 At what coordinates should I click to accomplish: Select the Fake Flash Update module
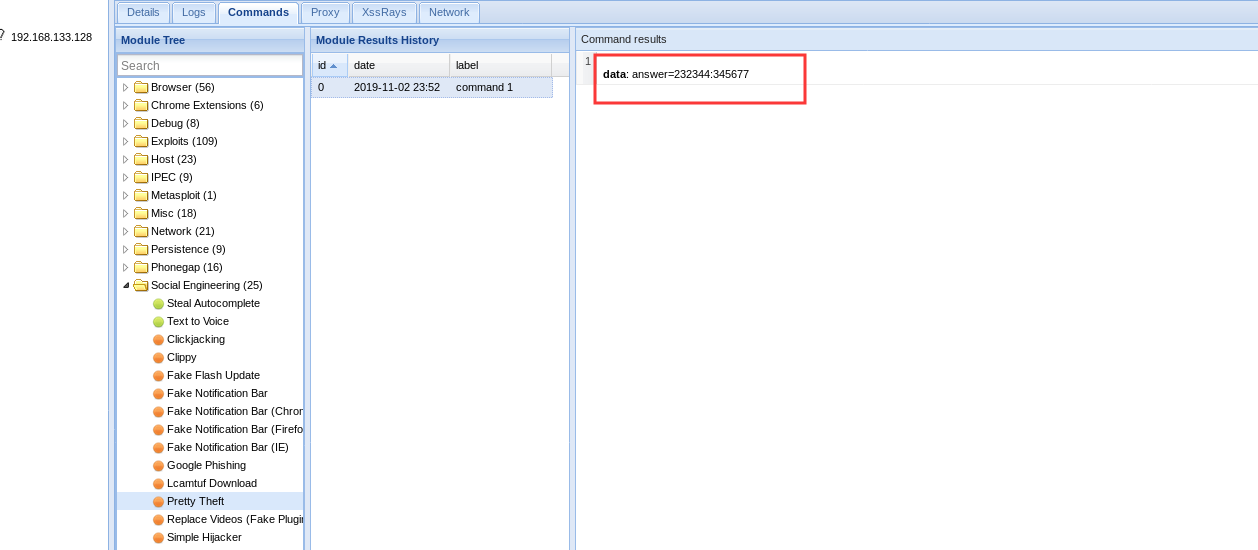(213, 375)
